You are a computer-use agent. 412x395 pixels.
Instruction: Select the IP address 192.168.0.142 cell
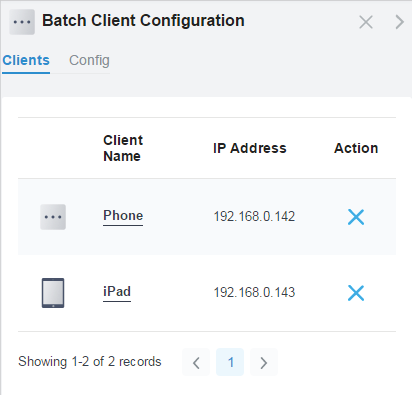click(254, 217)
